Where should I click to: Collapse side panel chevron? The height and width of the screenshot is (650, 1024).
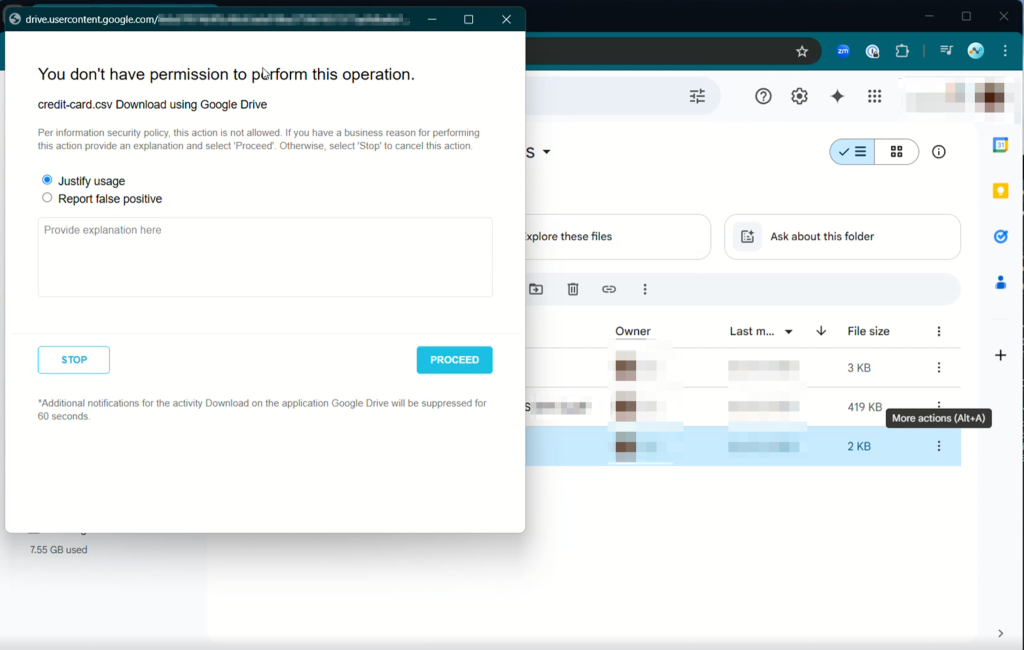click(1000, 633)
